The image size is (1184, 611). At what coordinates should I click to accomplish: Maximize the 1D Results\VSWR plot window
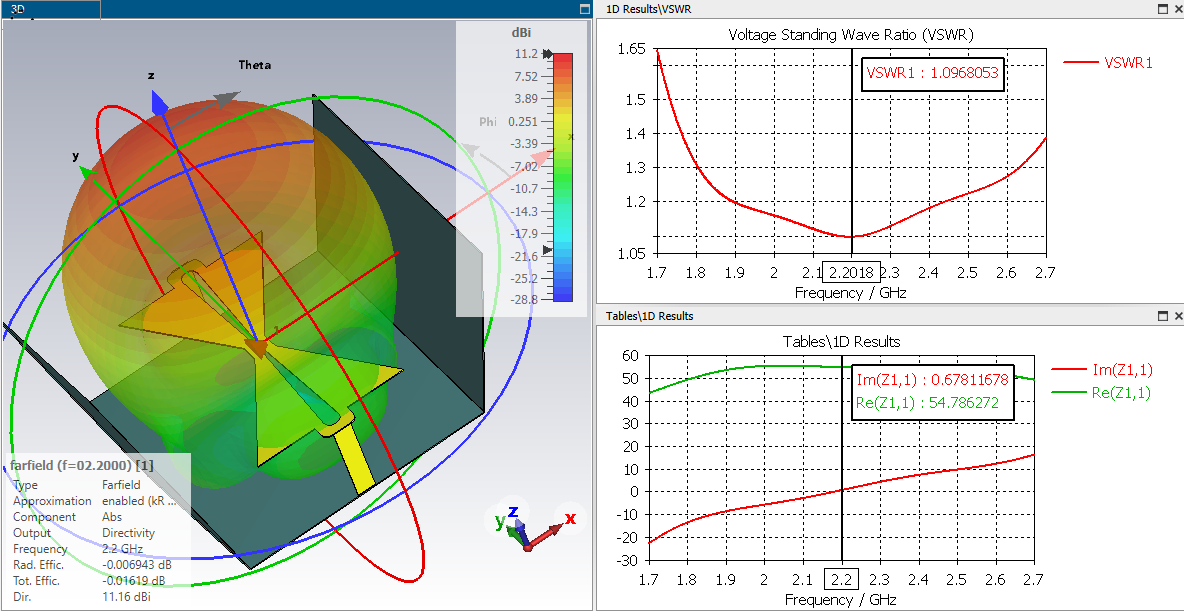[x=1163, y=9]
